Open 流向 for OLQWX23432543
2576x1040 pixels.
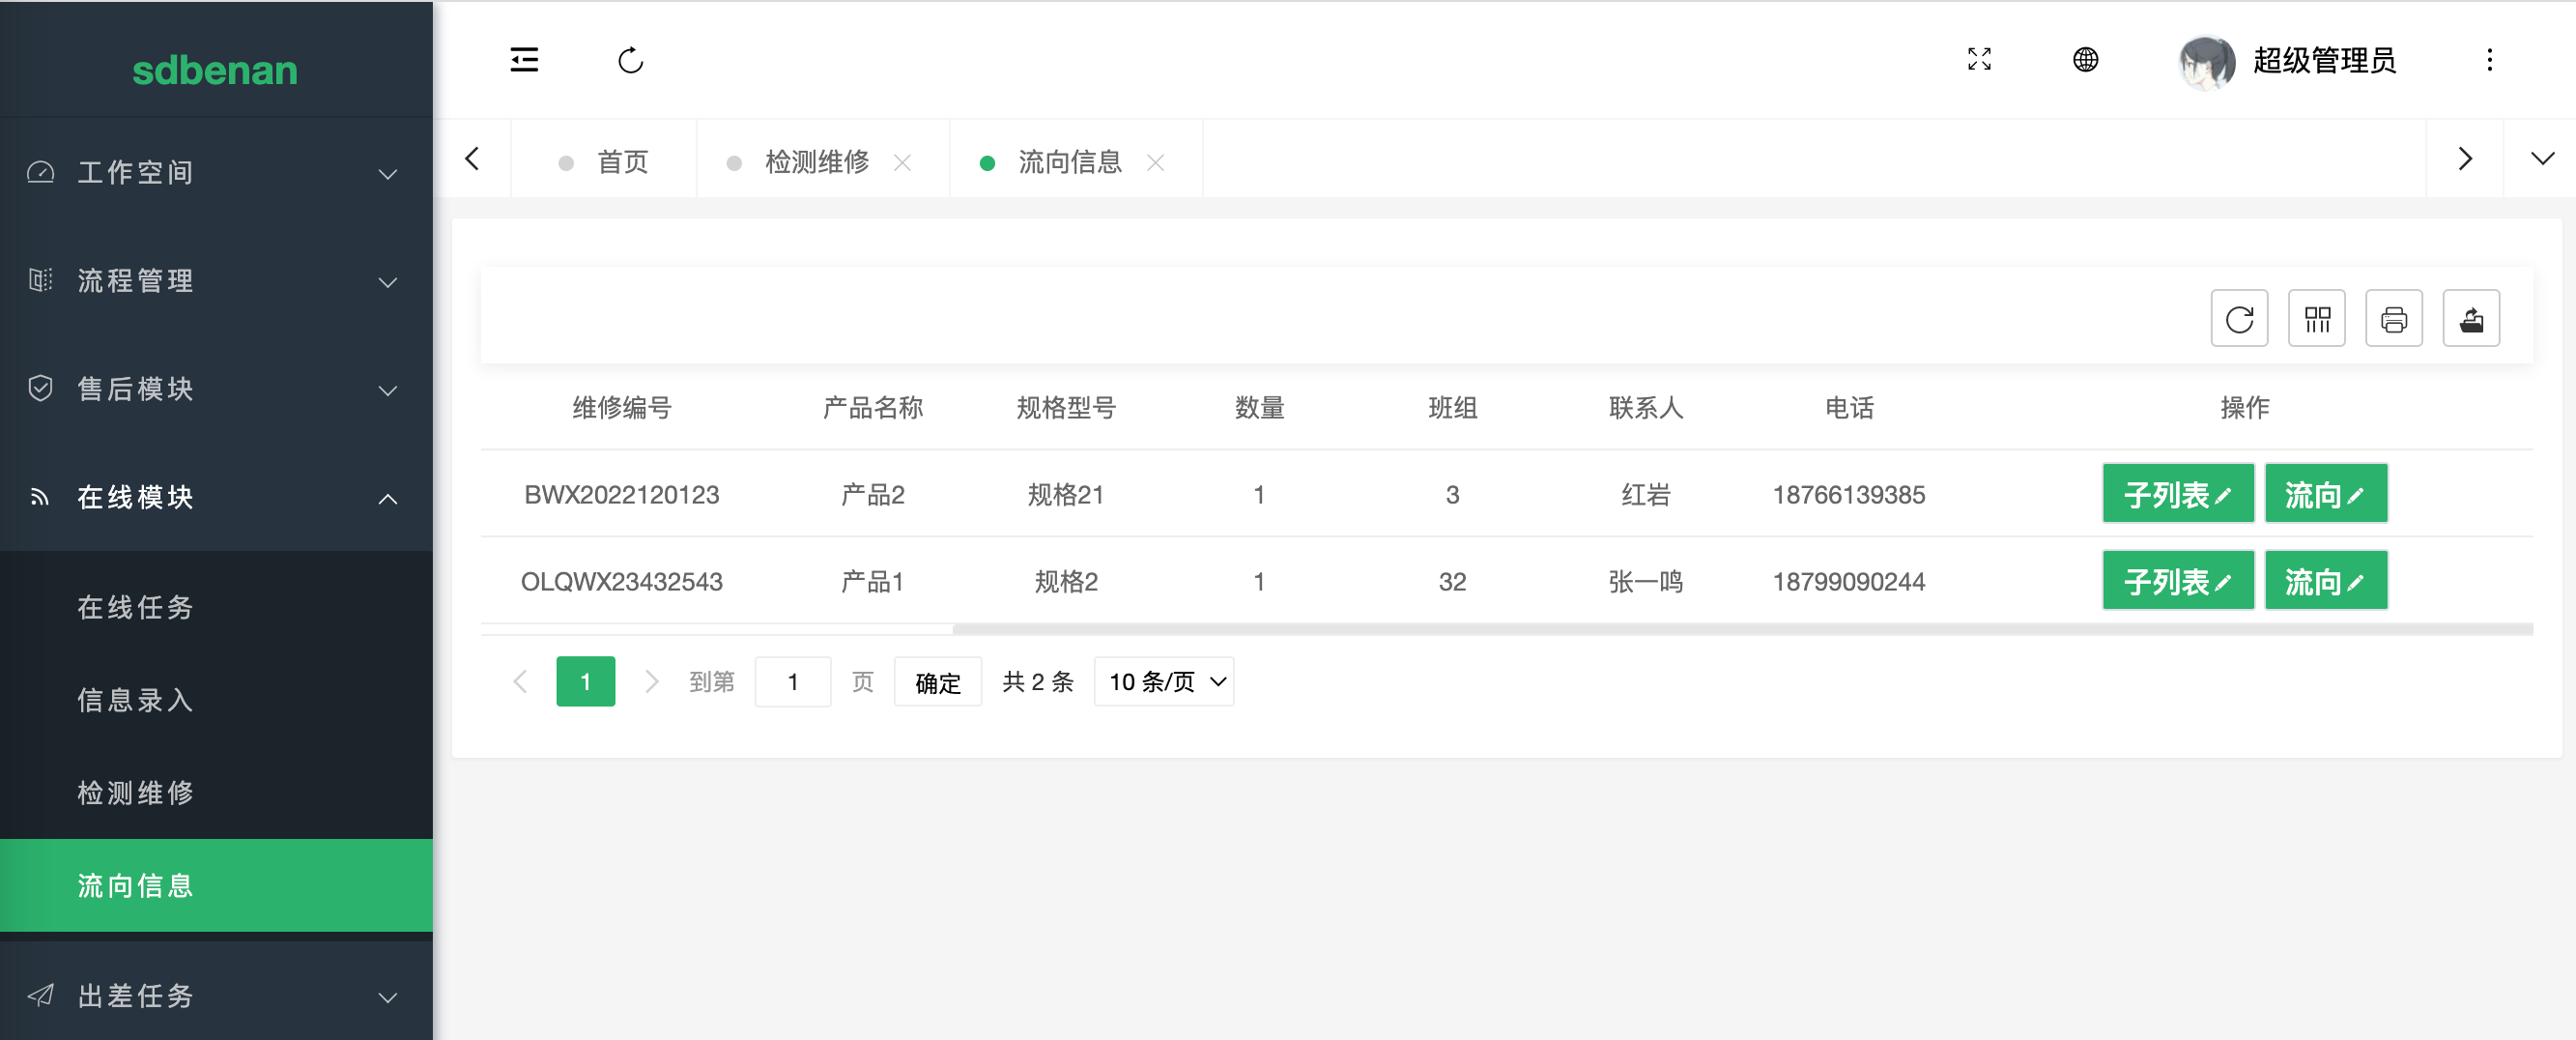(2325, 581)
